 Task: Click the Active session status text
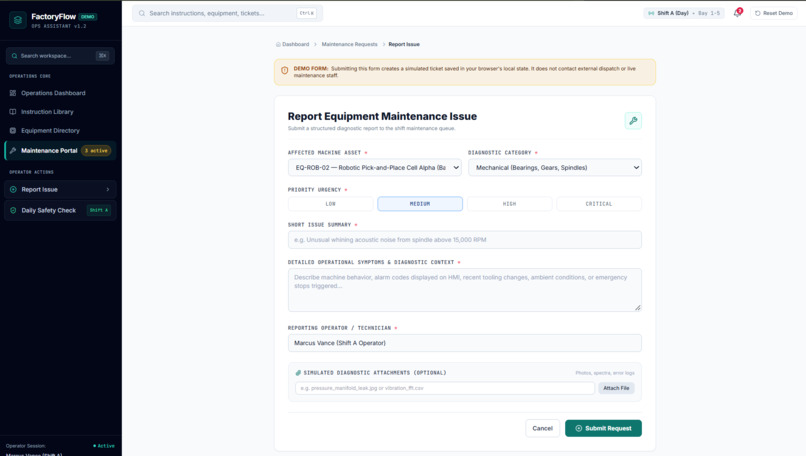(x=104, y=446)
